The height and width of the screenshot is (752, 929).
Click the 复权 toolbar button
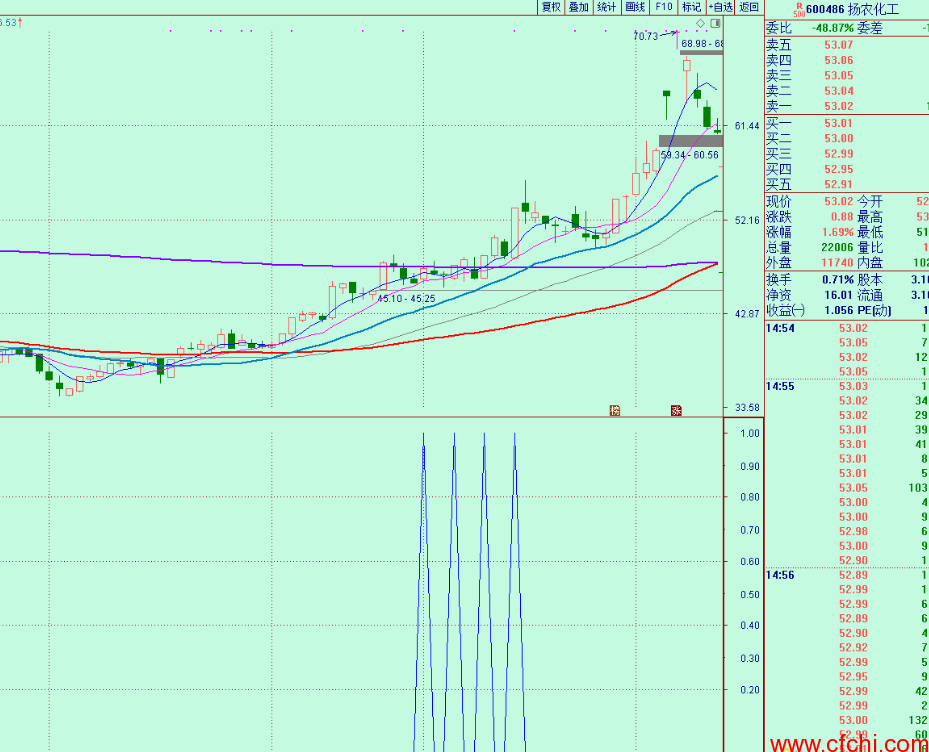click(x=551, y=7)
